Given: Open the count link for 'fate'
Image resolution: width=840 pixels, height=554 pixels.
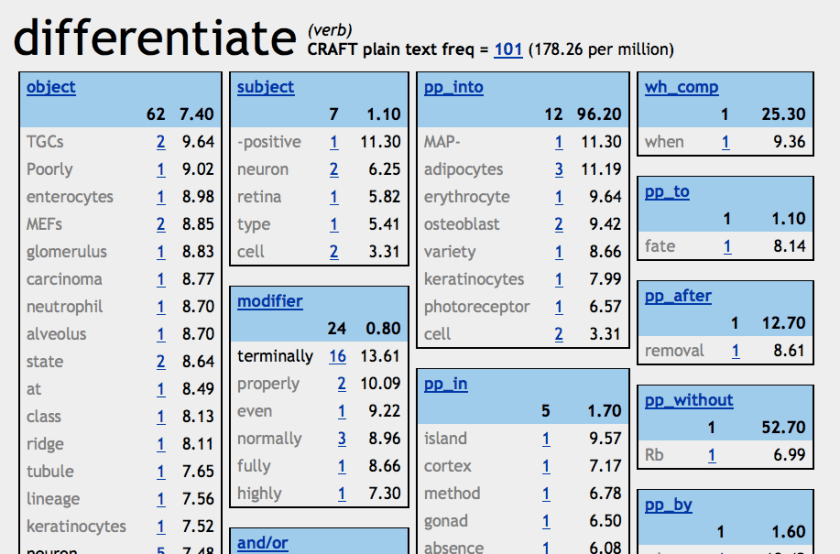Looking at the screenshot, I should (x=726, y=246).
